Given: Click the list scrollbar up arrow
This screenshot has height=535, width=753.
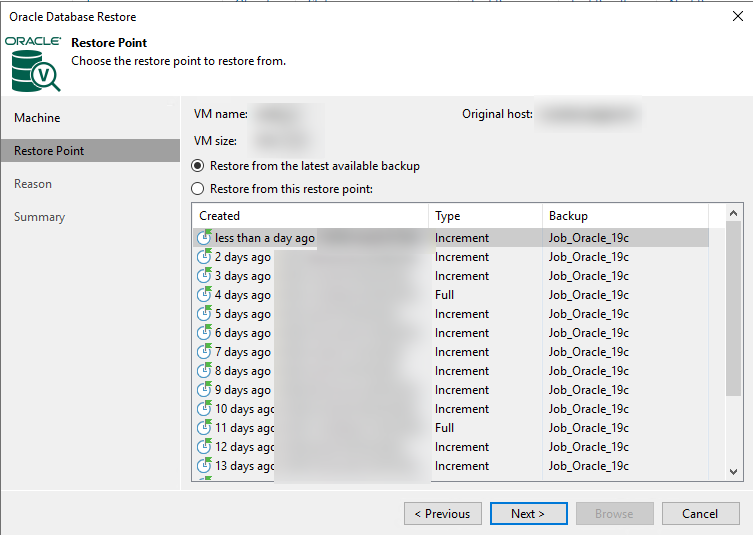Looking at the screenshot, I should (x=733, y=213).
